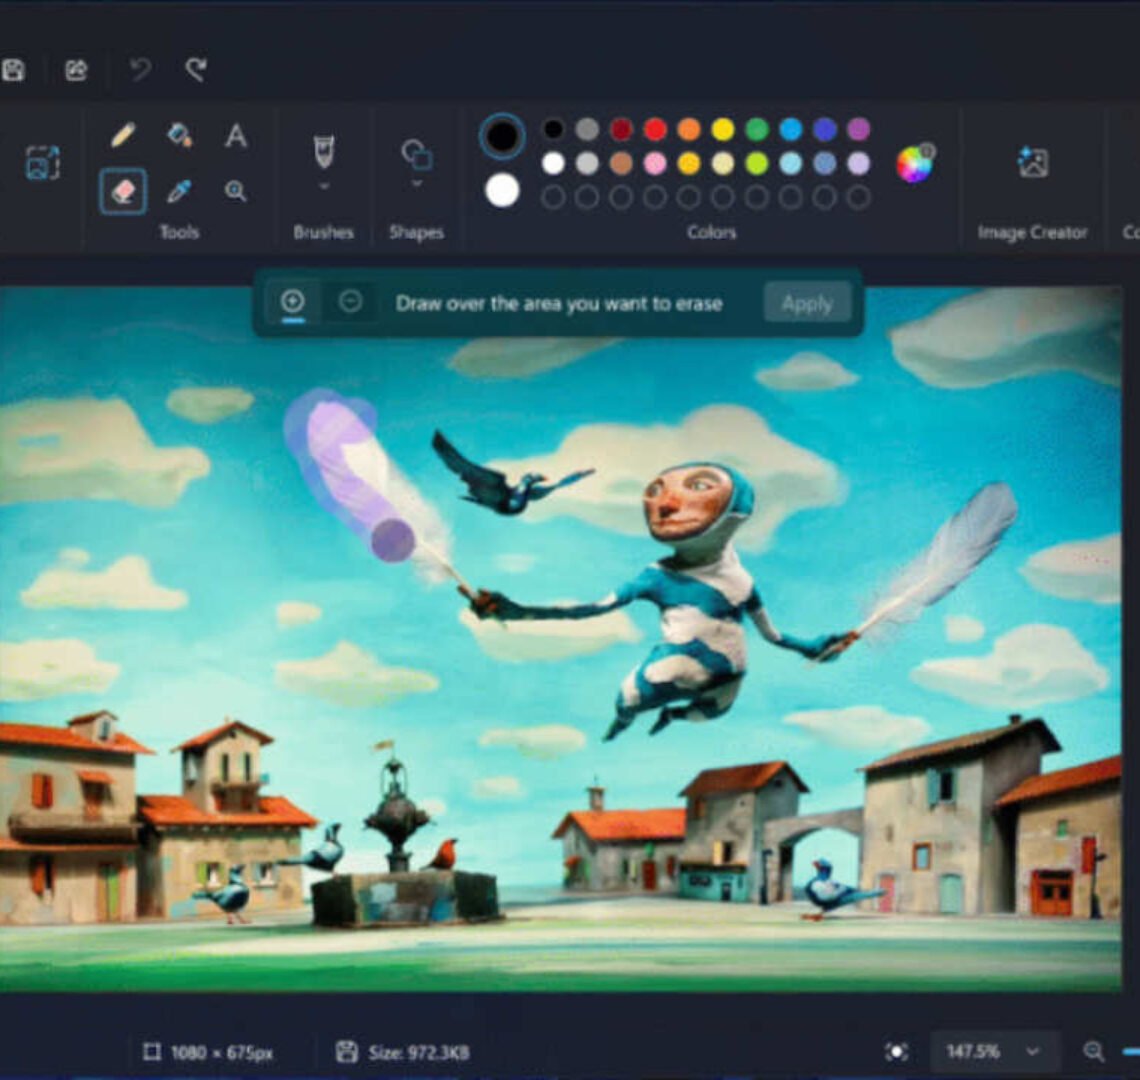Select the Pencil tool
The image size is (1140, 1080).
point(124,137)
